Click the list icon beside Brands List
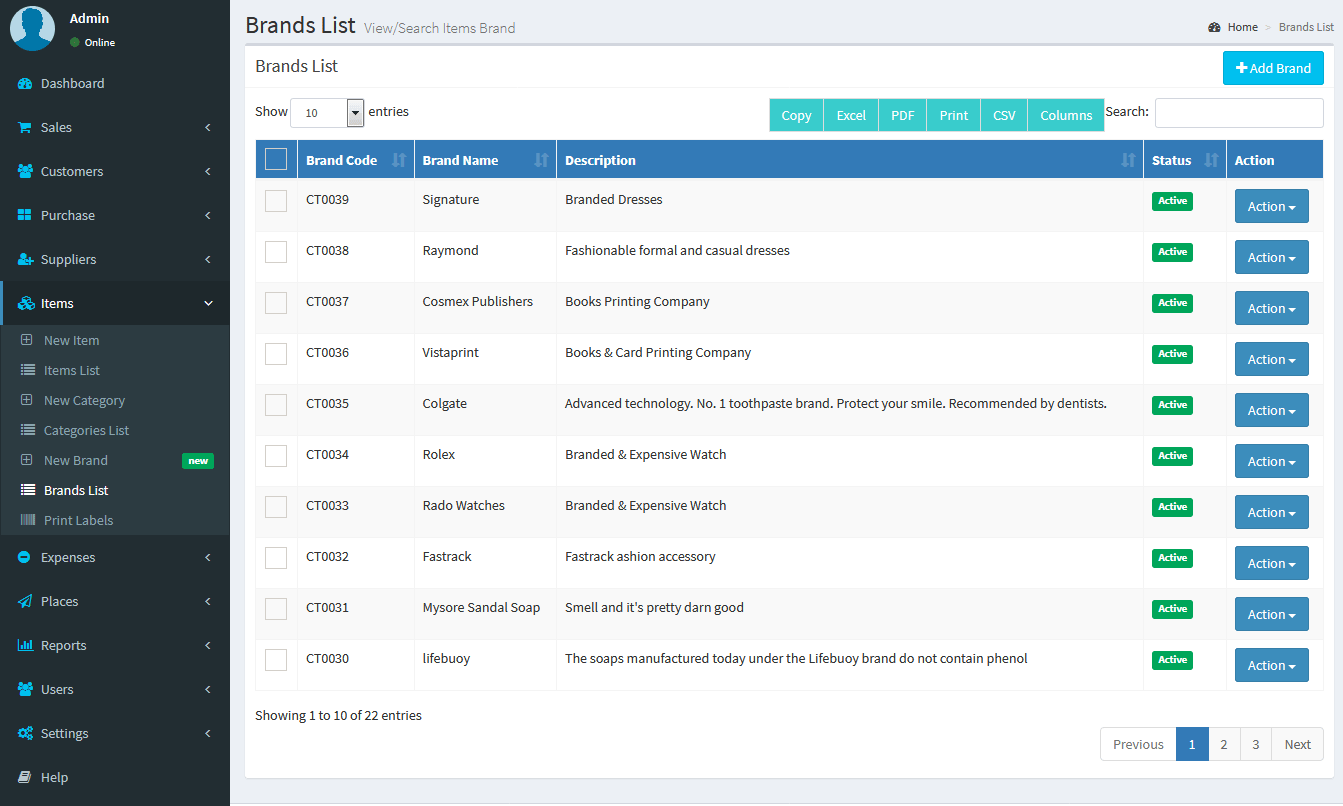Screen dimensions: 1343x806 (27, 491)
